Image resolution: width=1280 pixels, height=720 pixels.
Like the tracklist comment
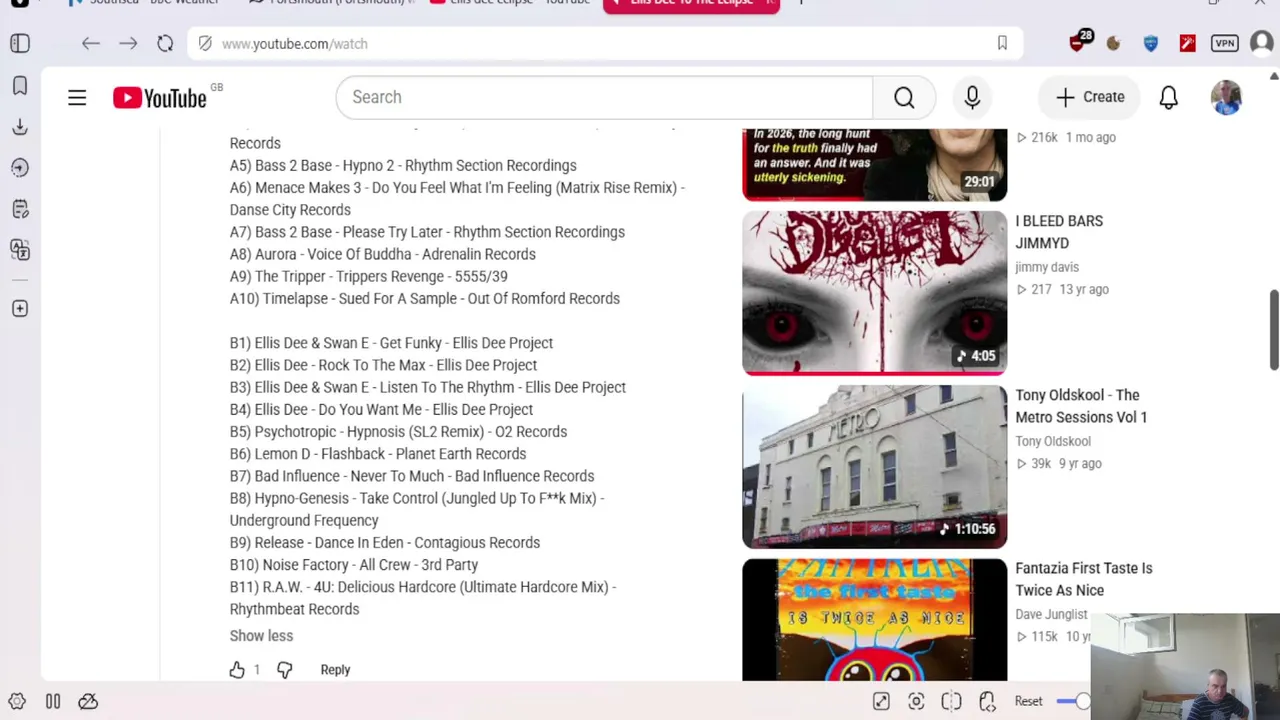click(x=237, y=670)
